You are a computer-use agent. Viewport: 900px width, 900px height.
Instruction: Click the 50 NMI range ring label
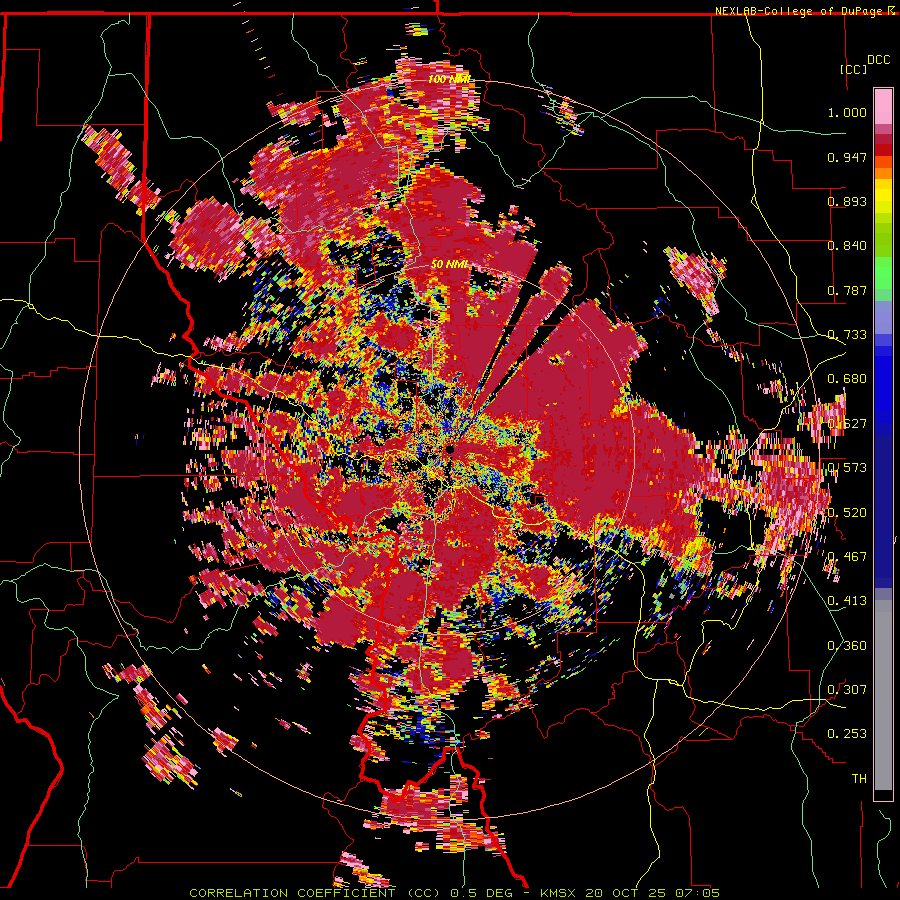point(449,265)
